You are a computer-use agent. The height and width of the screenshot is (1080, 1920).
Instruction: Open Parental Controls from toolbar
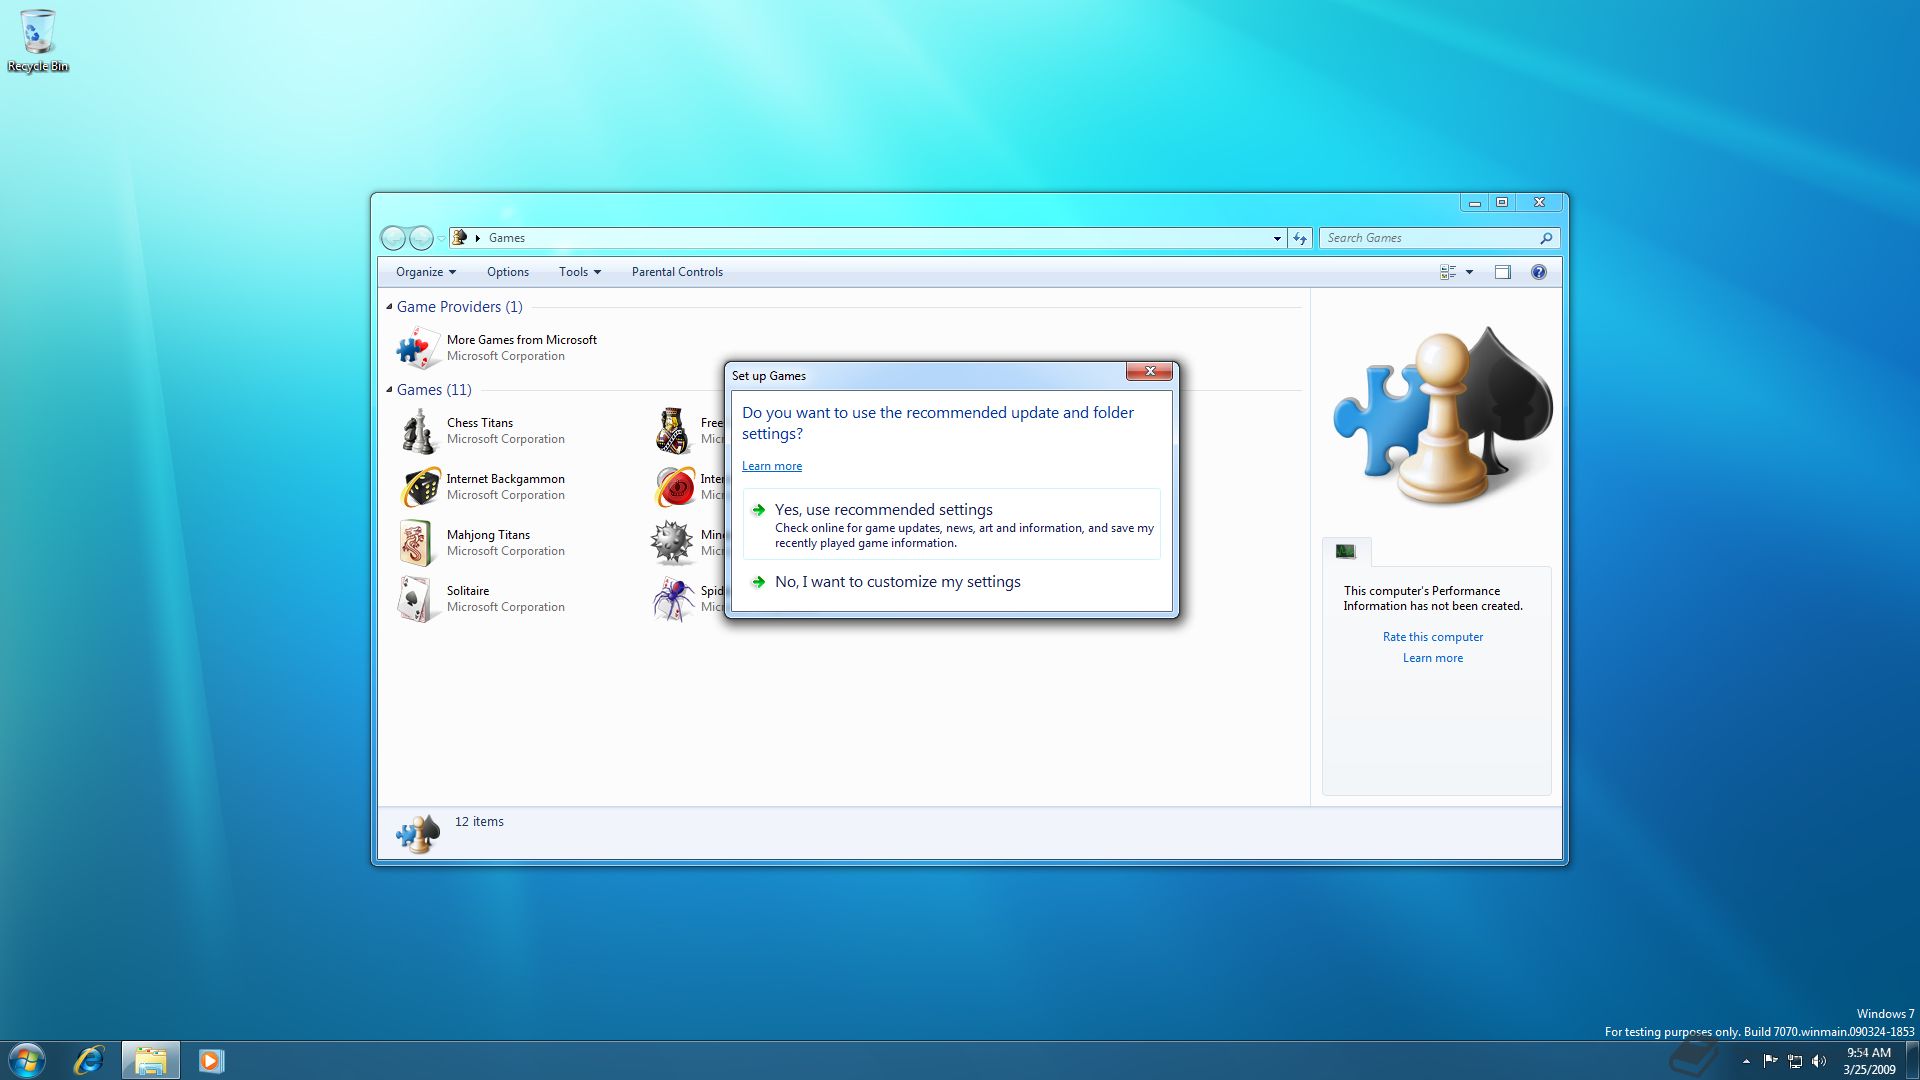click(x=677, y=272)
